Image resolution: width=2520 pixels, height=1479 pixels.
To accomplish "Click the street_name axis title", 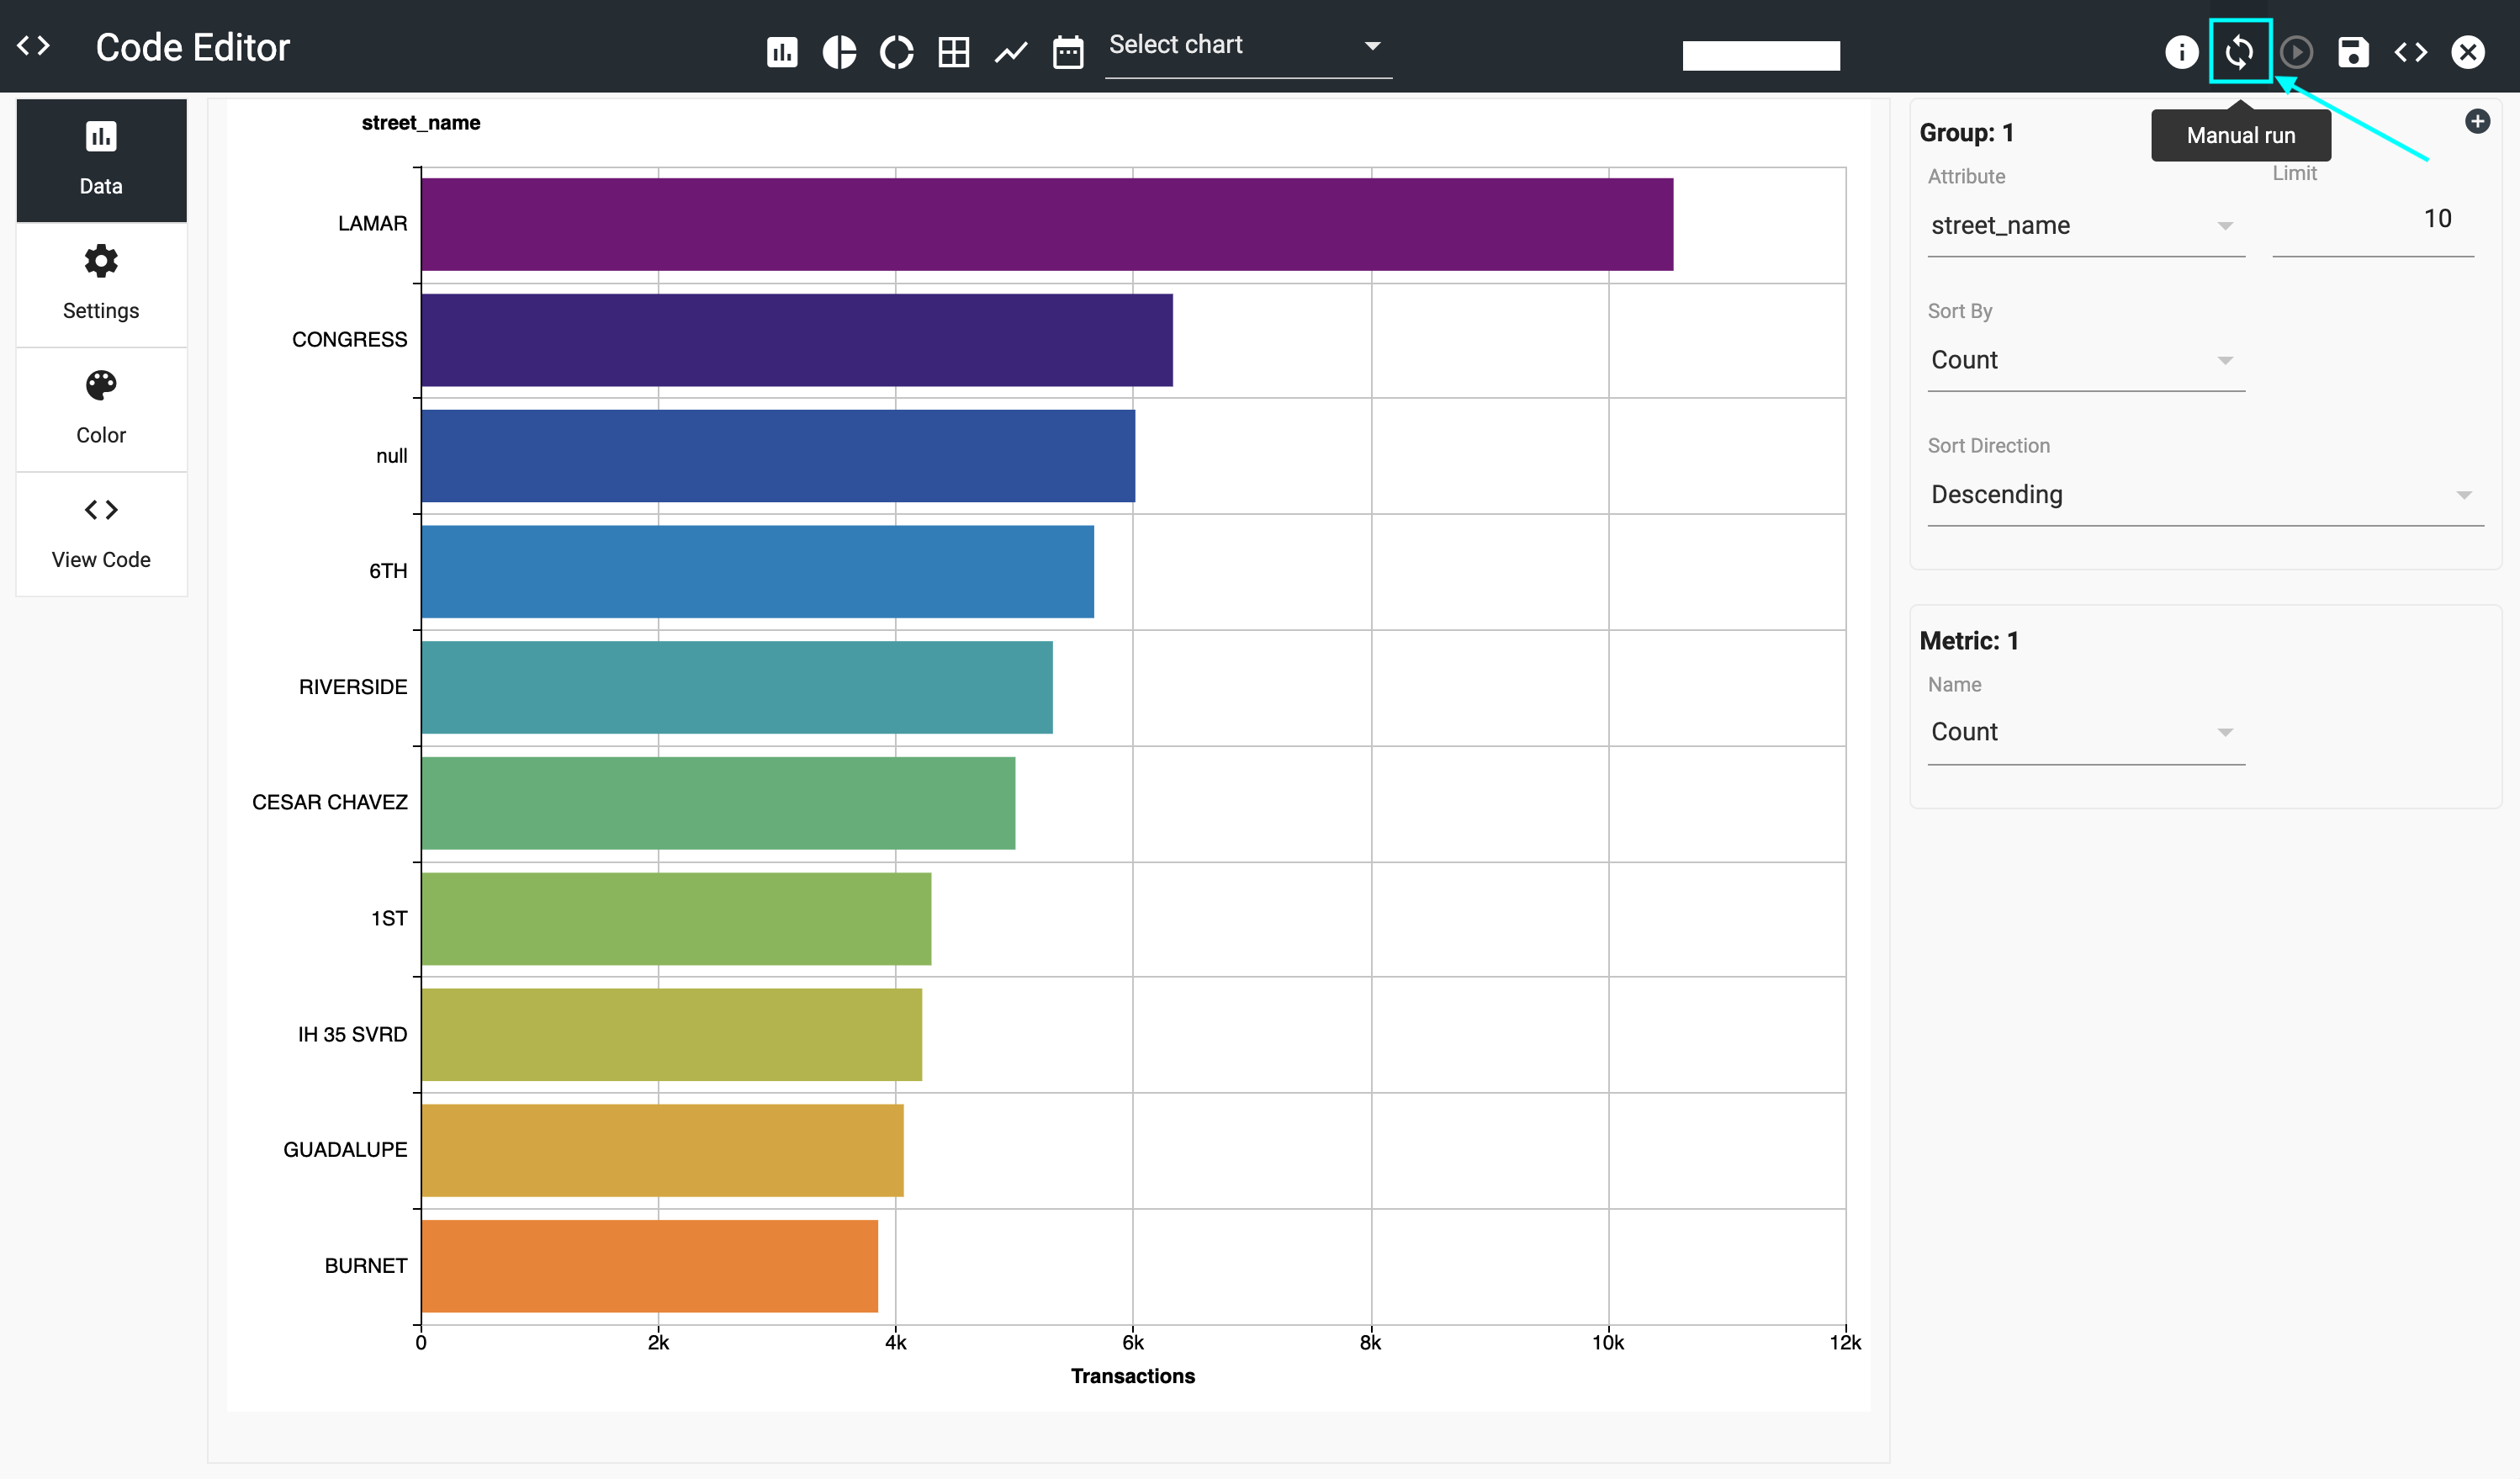I will click(x=420, y=123).
